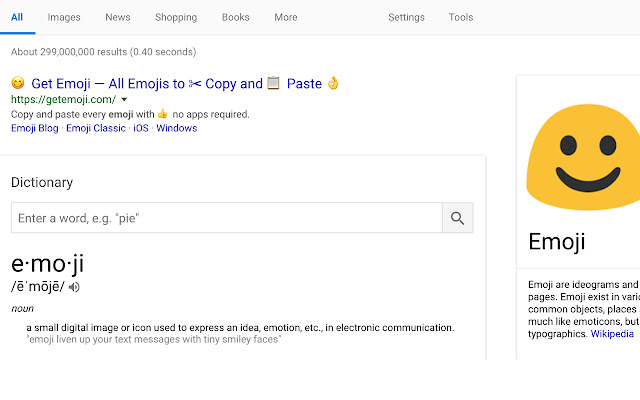Open the search Tools options
The height and width of the screenshot is (400, 640).
point(461,17)
